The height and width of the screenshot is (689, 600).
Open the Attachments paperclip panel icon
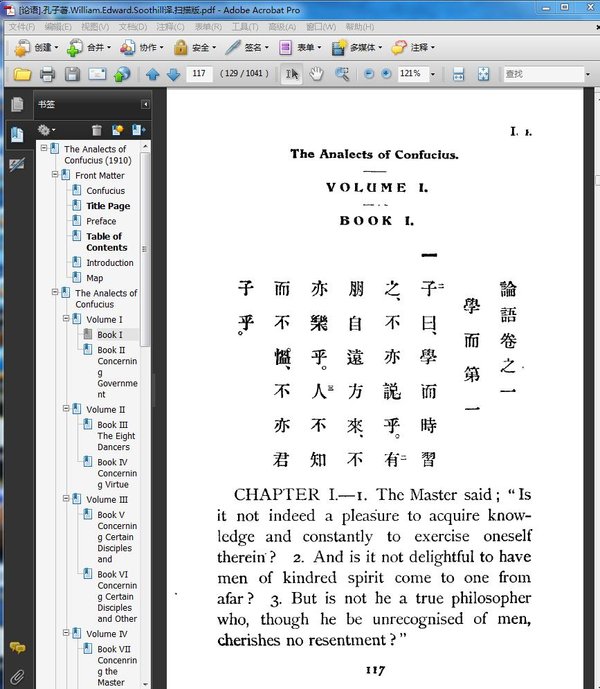[x=17, y=677]
